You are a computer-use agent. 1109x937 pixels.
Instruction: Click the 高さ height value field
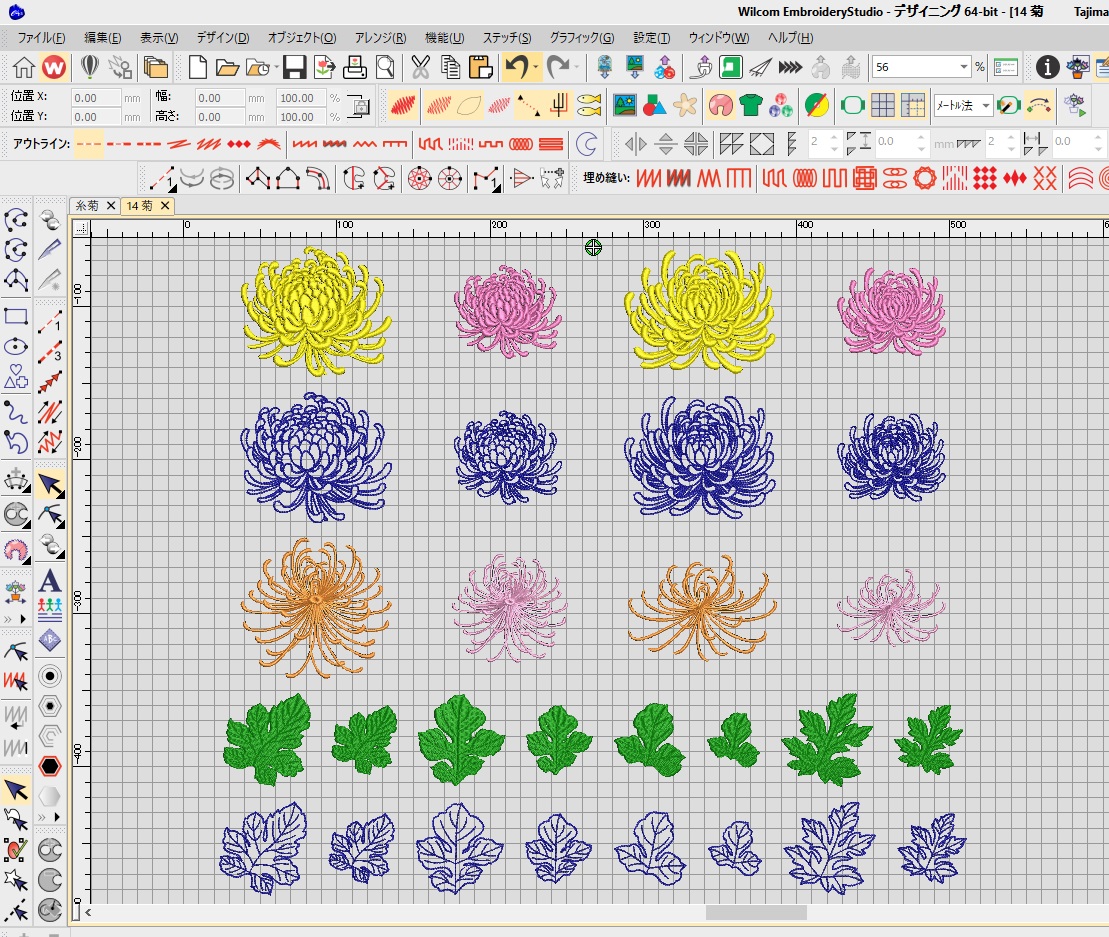pos(220,117)
